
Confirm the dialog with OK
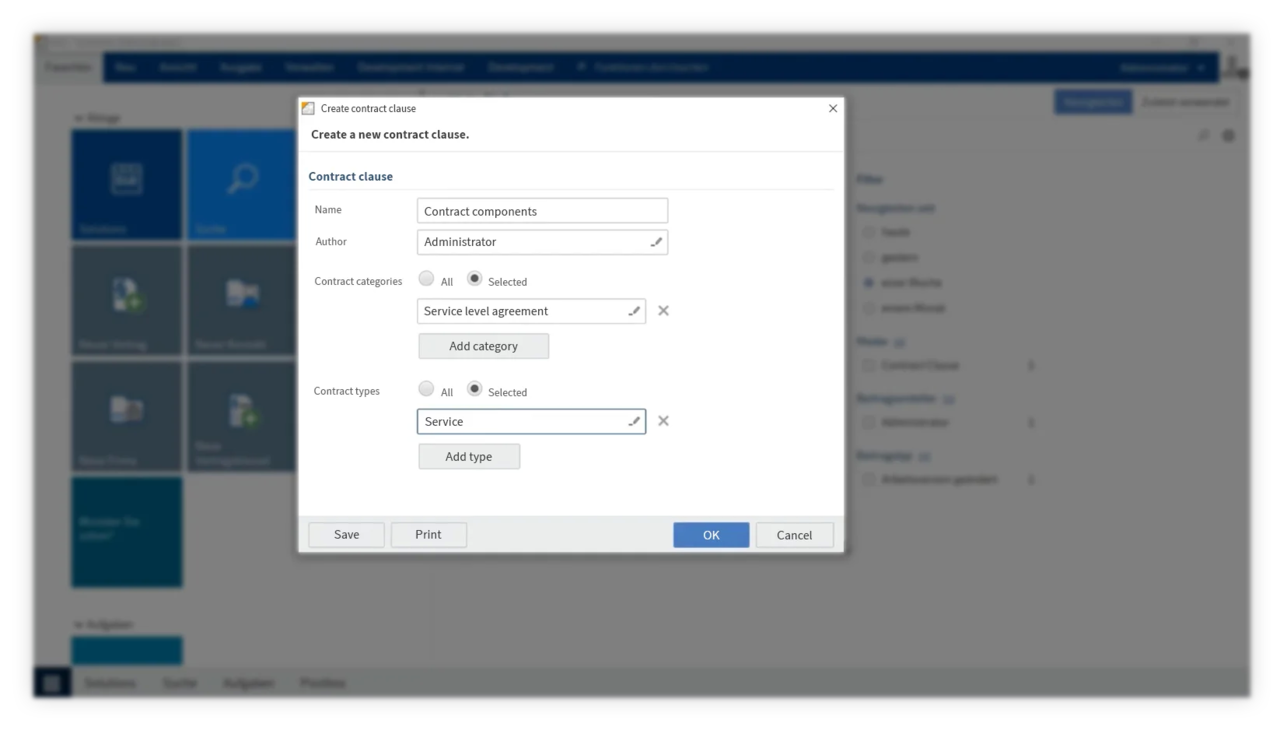[711, 535]
